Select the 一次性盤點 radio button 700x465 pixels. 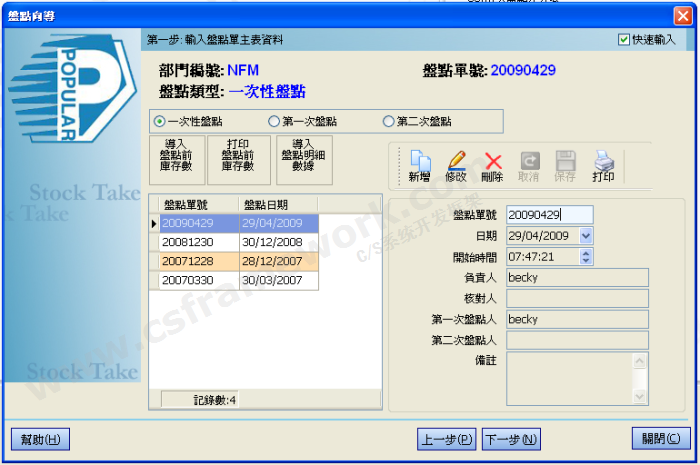(159, 121)
